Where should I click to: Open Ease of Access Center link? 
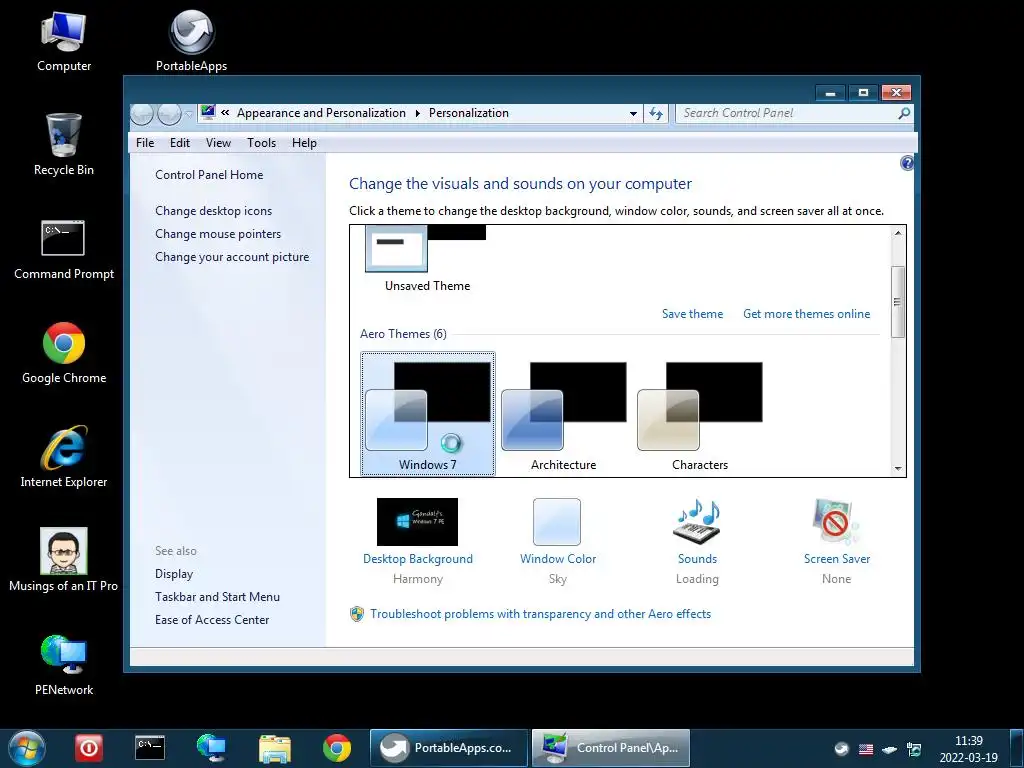(x=212, y=620)
